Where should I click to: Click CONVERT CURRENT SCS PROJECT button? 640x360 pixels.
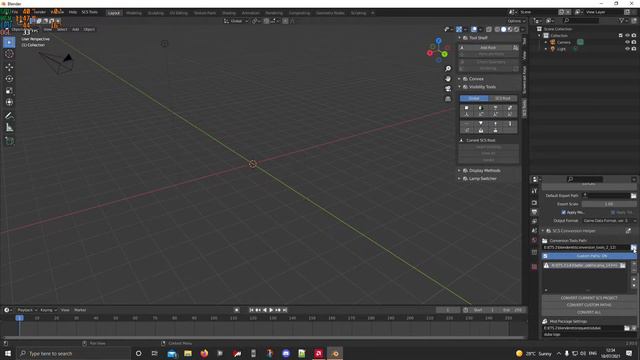(x=589, y=298)
